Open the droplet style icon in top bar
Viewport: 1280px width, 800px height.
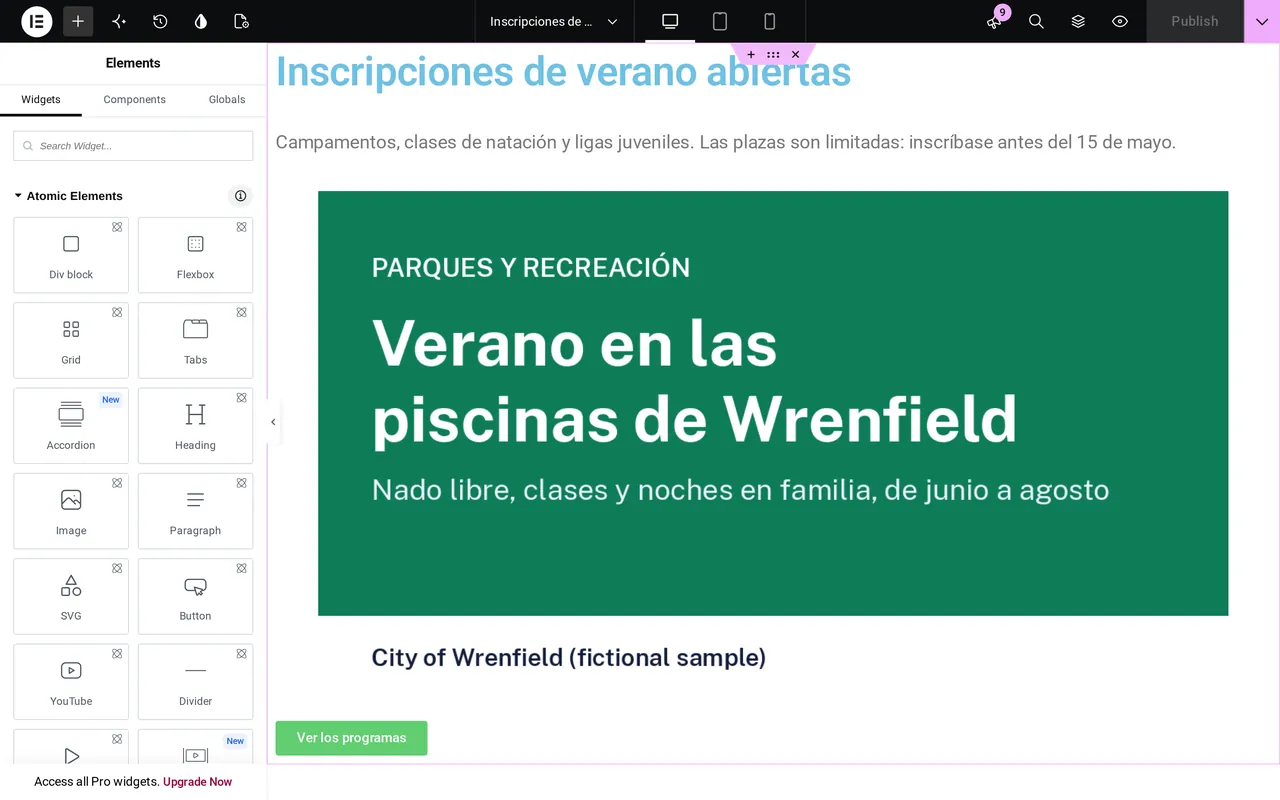[x=201, y=21]
